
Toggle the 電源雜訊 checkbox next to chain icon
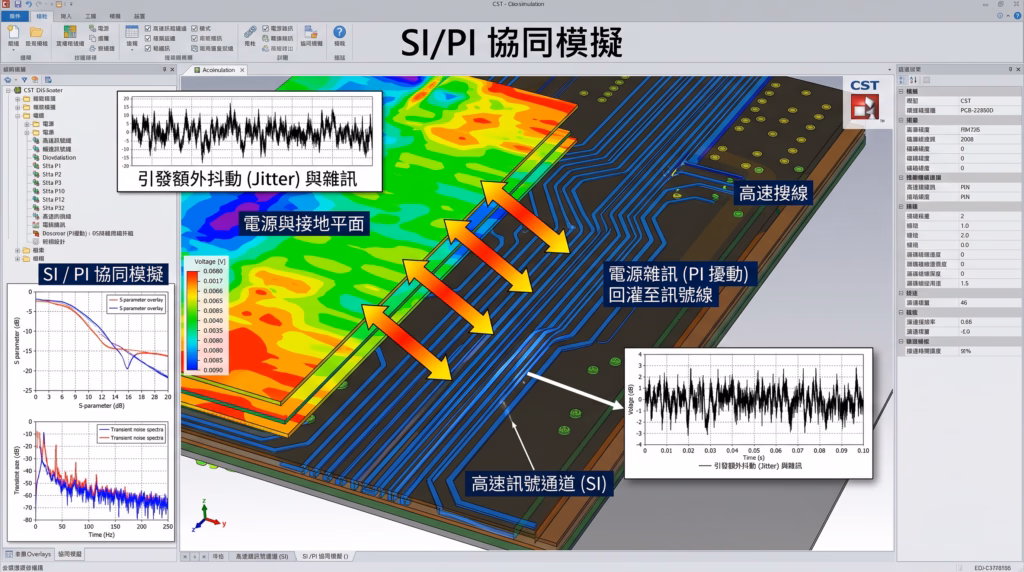pyautogui.click(x=266, y=29)
